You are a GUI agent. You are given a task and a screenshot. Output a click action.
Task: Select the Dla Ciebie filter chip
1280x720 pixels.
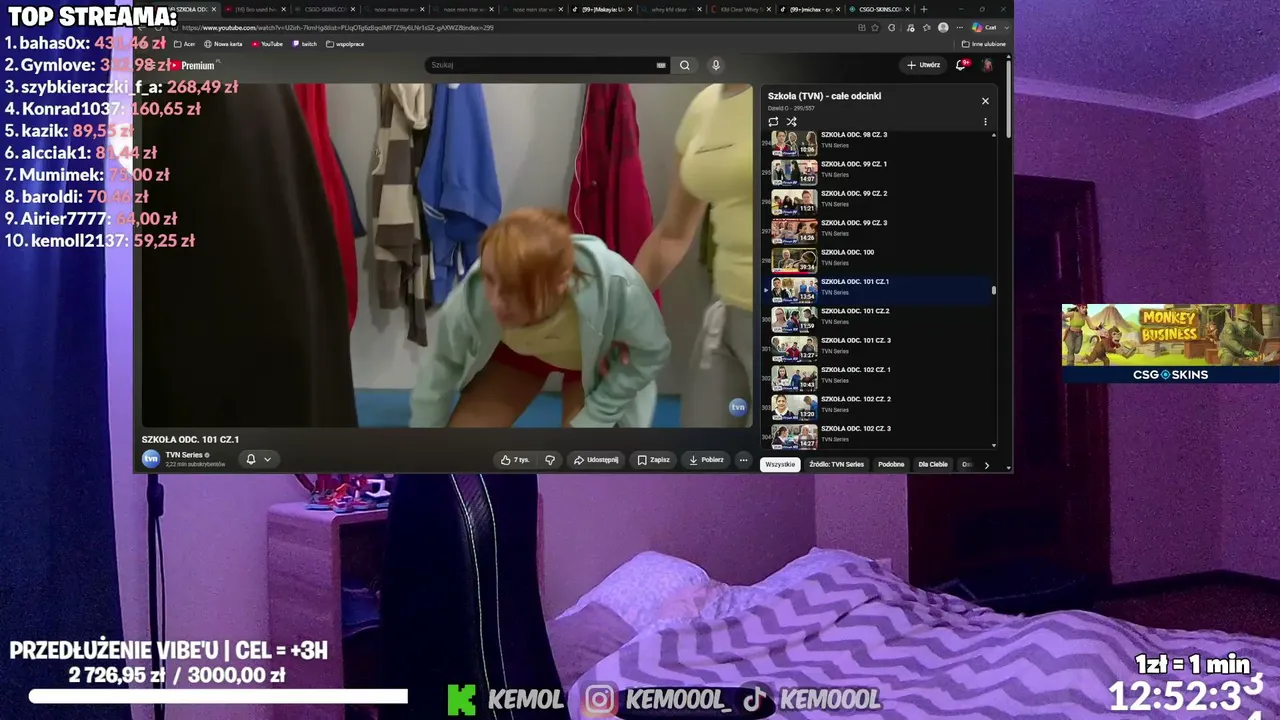tap(933, 465)
